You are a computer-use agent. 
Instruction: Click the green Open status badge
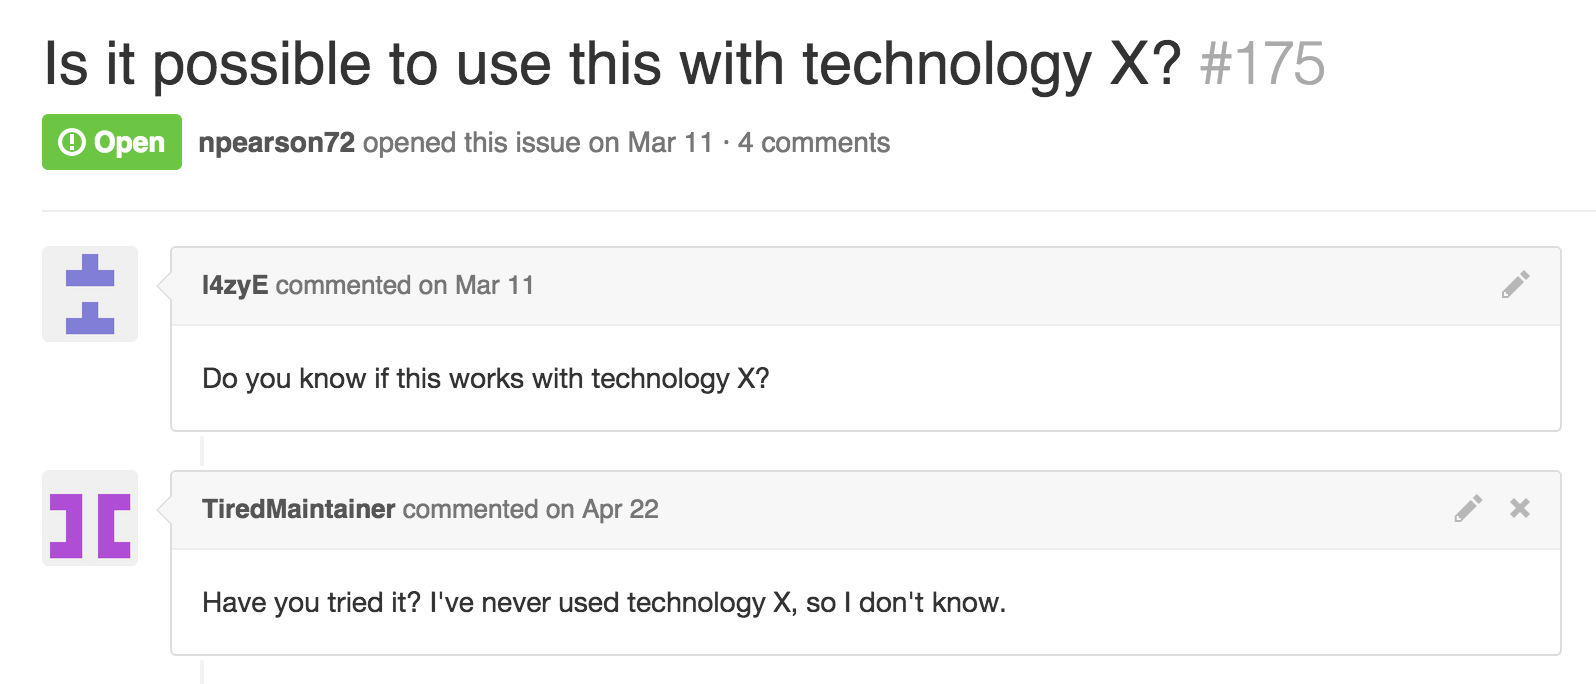[112, 142]
